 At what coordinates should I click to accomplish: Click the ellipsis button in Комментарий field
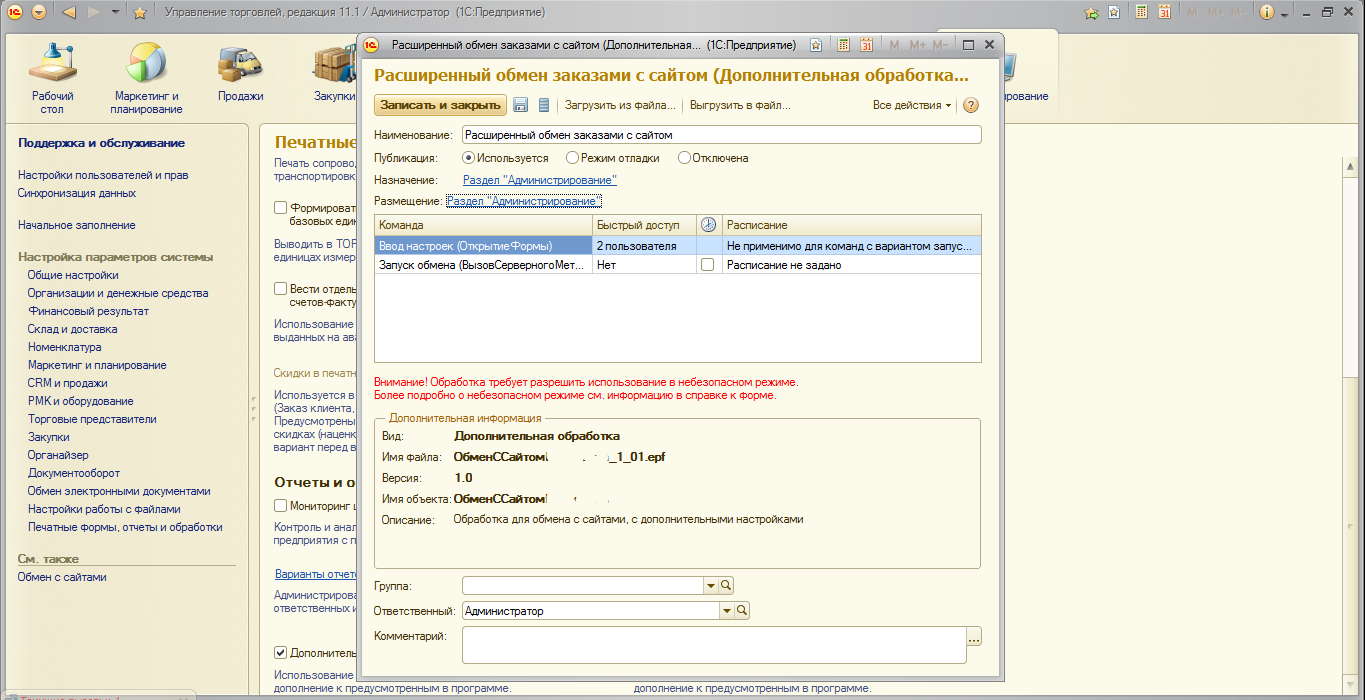tap(974, 637)
